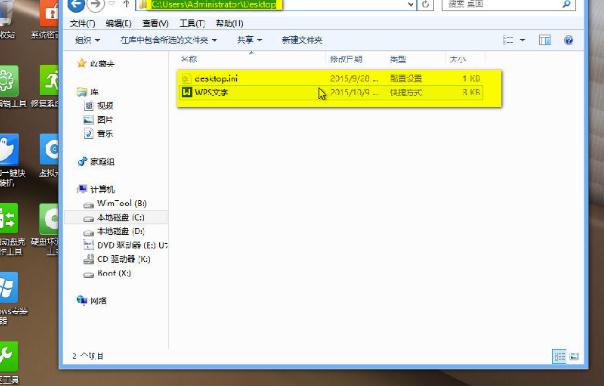Sort by the 大小 column header
The width and height of the screenshot is (604, 386).
click(x=458, y=59)
